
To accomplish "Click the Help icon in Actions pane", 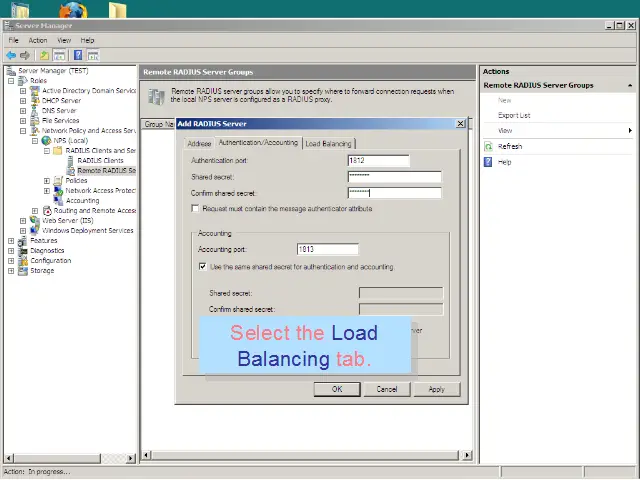I will tap(488, 162).
